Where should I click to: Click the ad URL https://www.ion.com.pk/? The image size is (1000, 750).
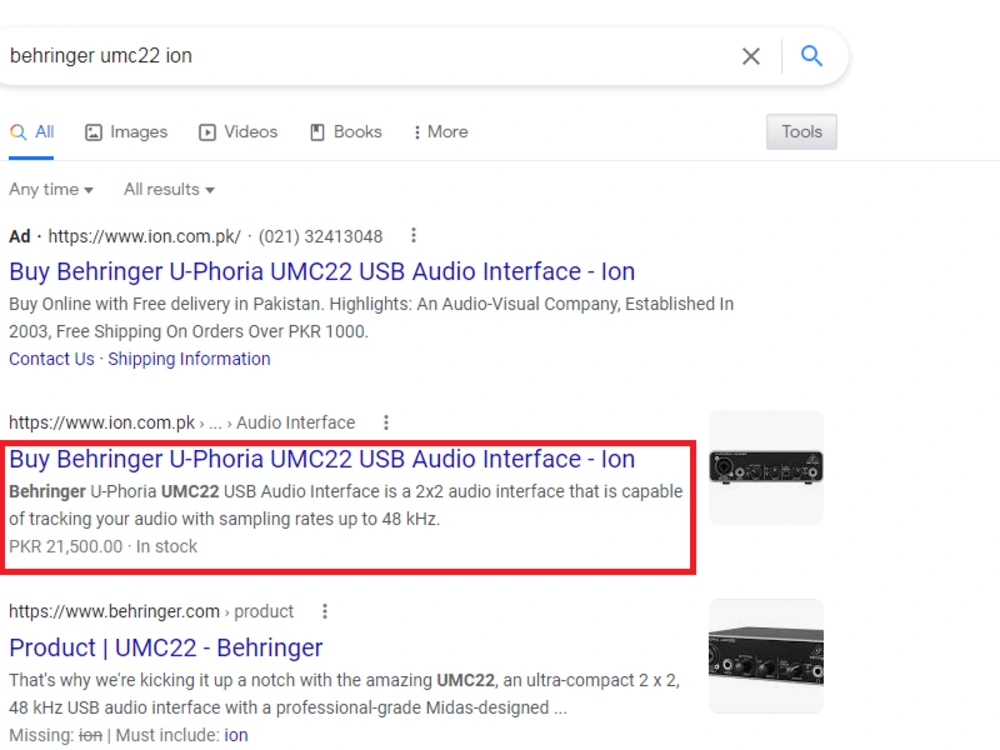(x=145, y=237)
